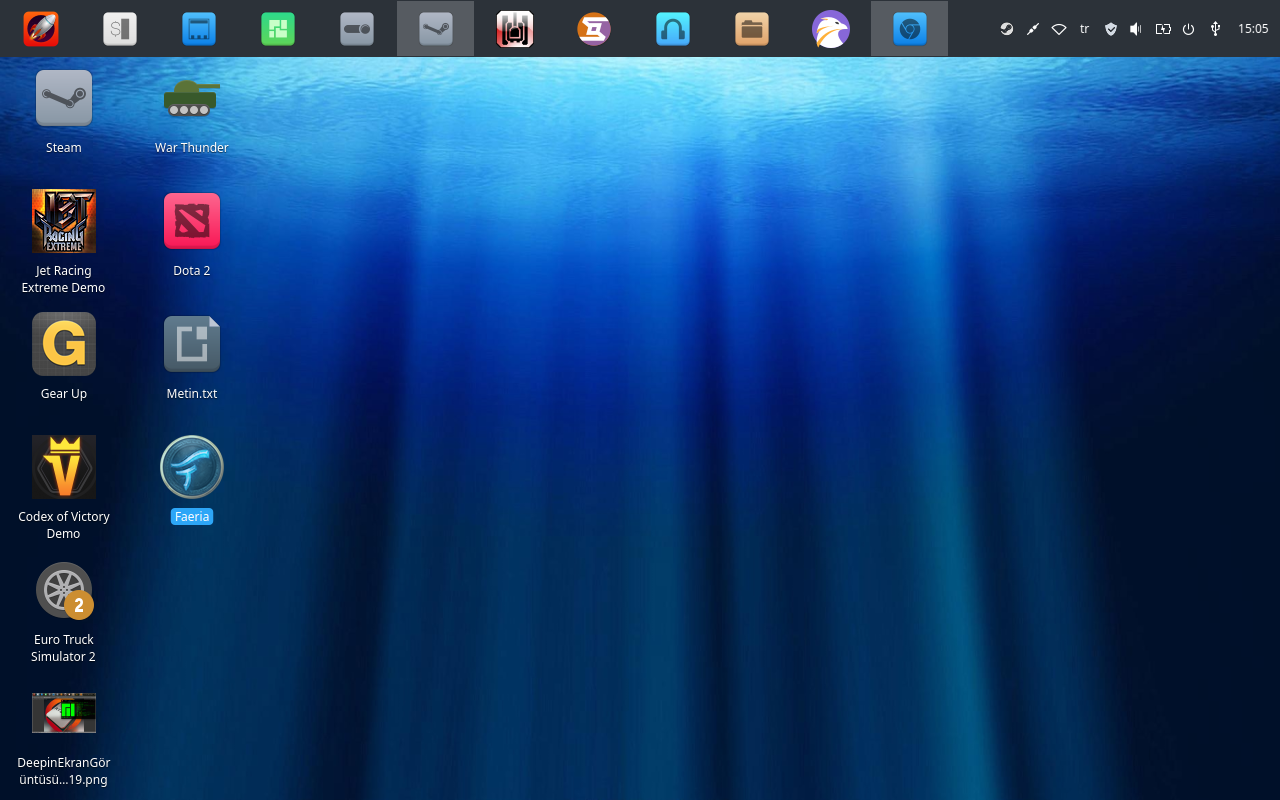Open the Wi-Fi network tray icon
The image size is (1280, 800).
[1059, 29]
